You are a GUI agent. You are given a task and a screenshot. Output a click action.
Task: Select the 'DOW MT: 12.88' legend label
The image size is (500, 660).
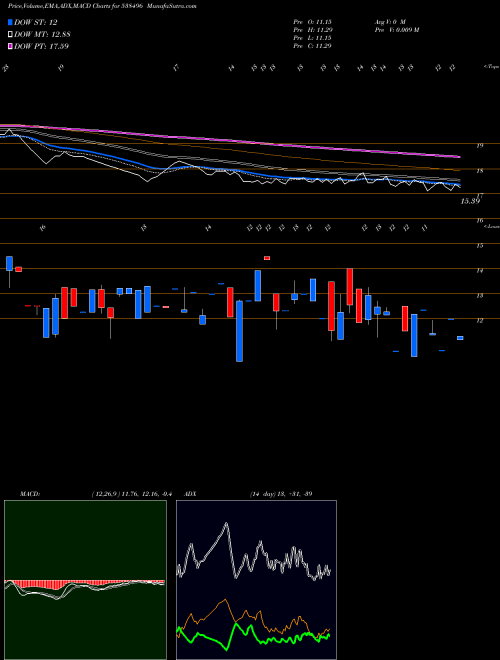coord(42,34)
